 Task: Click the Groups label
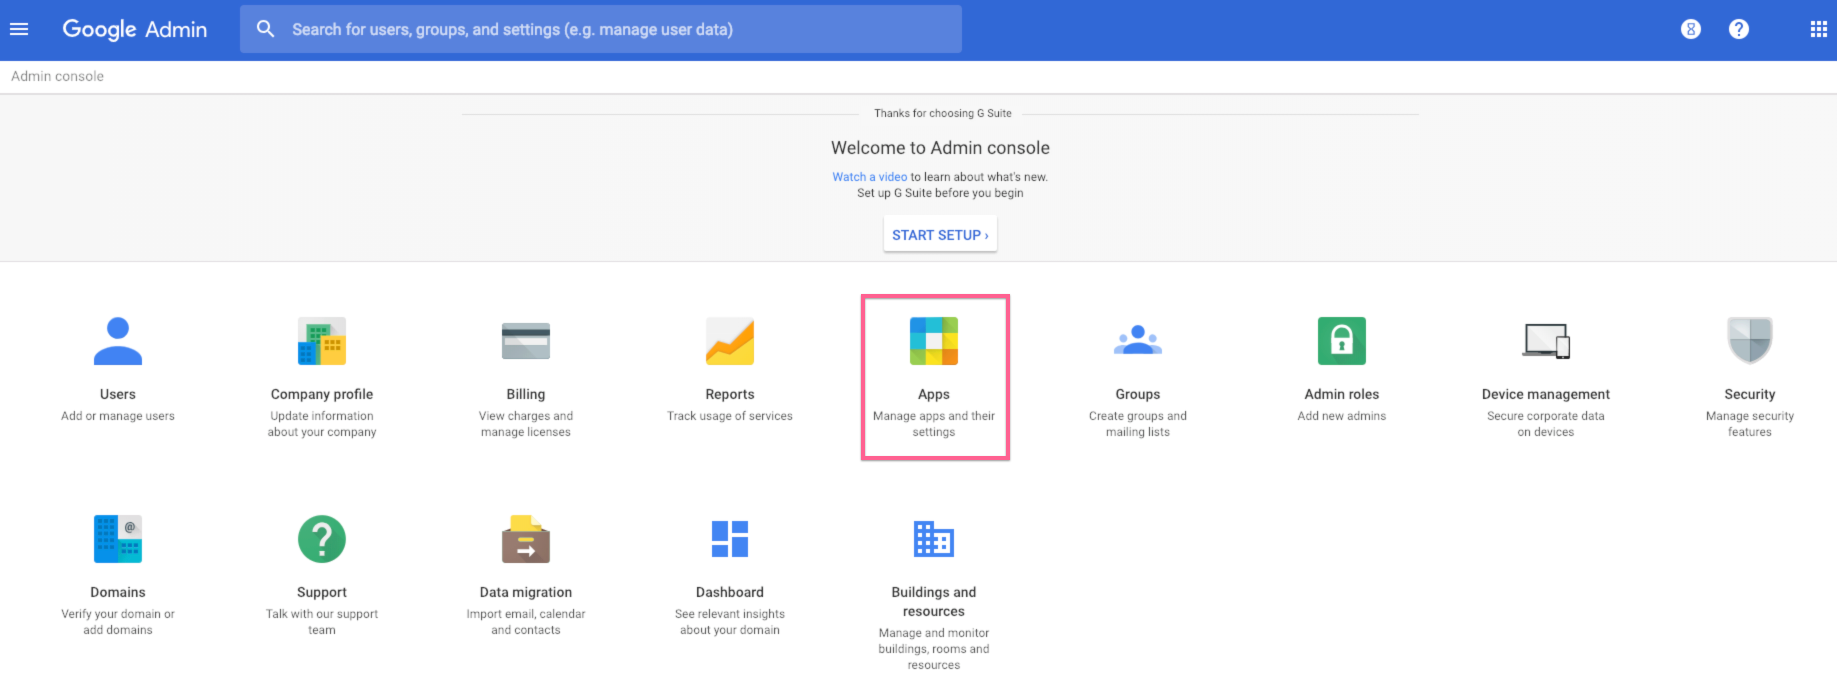[1138, 394]
